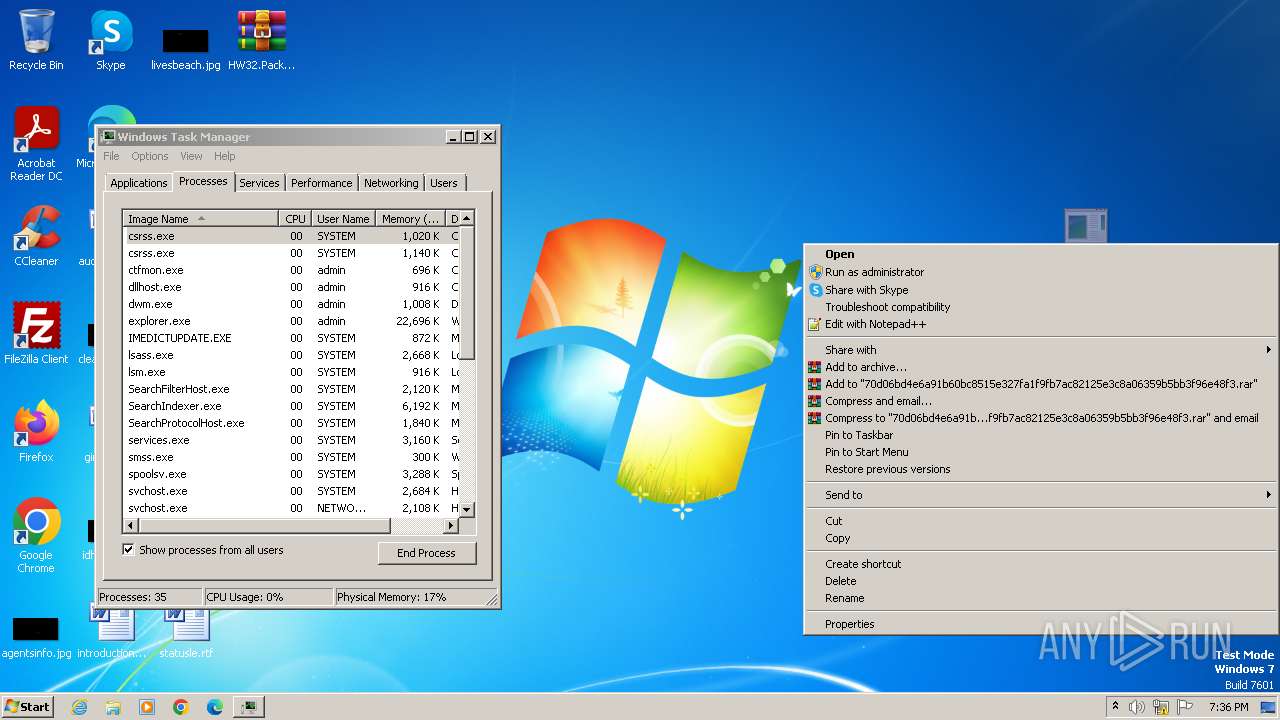1280x720 pixels.
Task: Toggle Show processes from all users
Action: point(128,549)
